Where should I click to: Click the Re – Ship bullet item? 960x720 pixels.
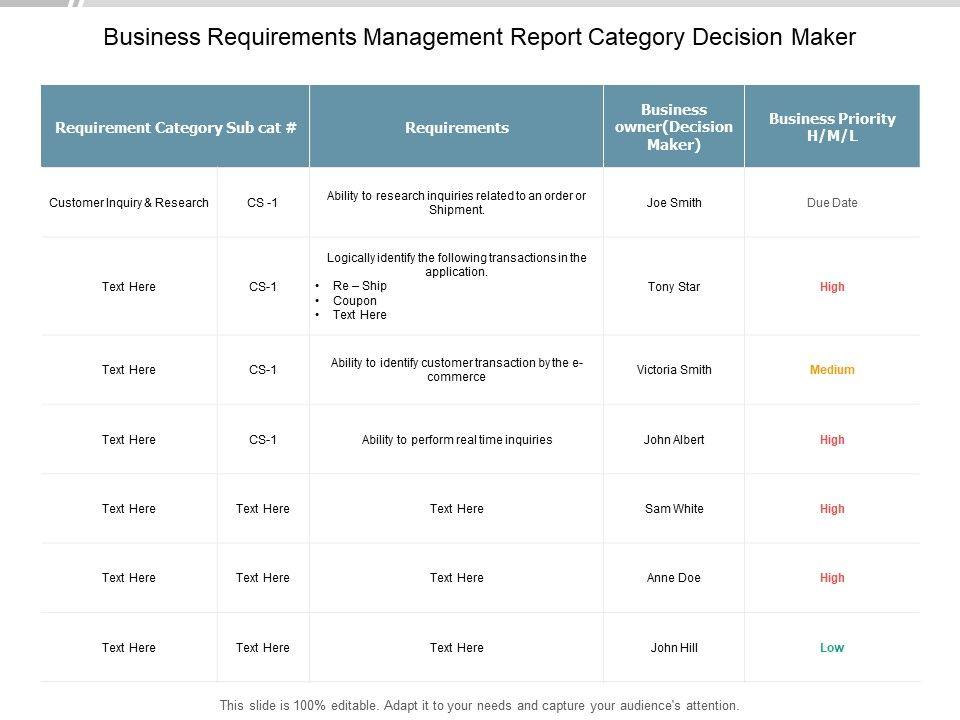(359, 286)
